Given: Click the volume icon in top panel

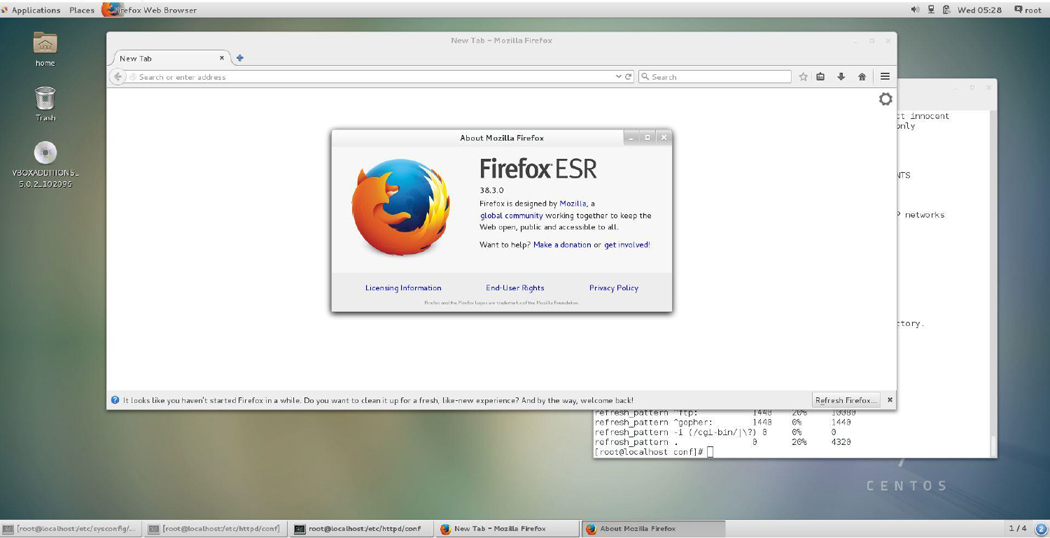Looking at the screenshot, I should click(x=915, y=9).
